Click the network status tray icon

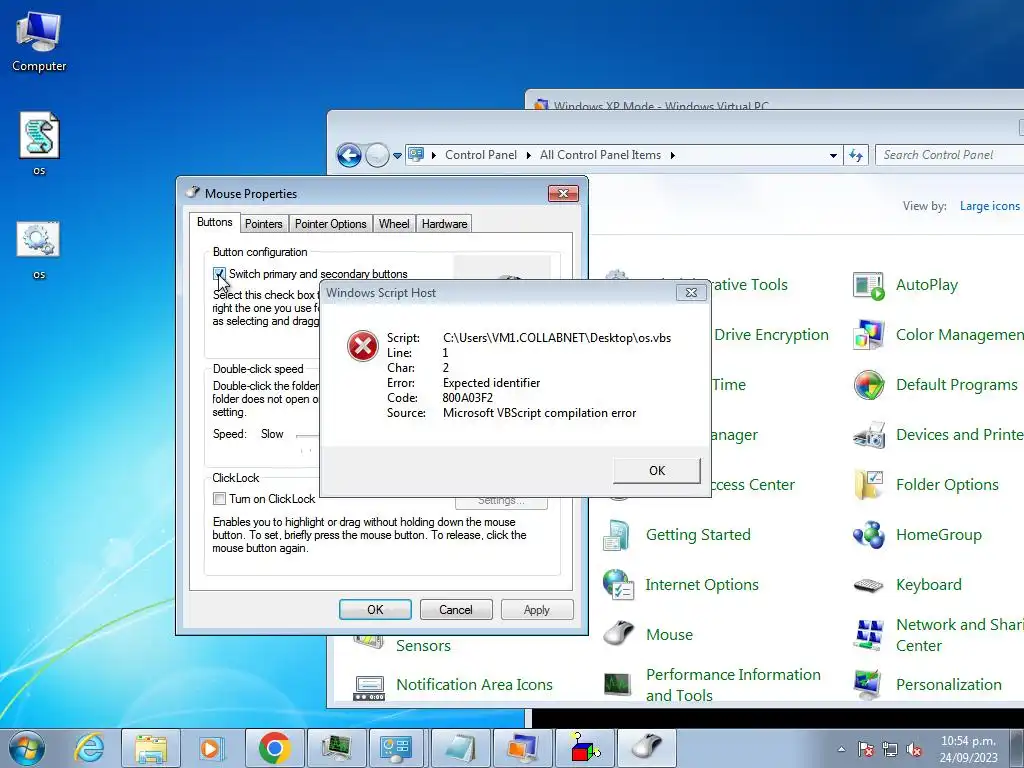click(889, 750)
